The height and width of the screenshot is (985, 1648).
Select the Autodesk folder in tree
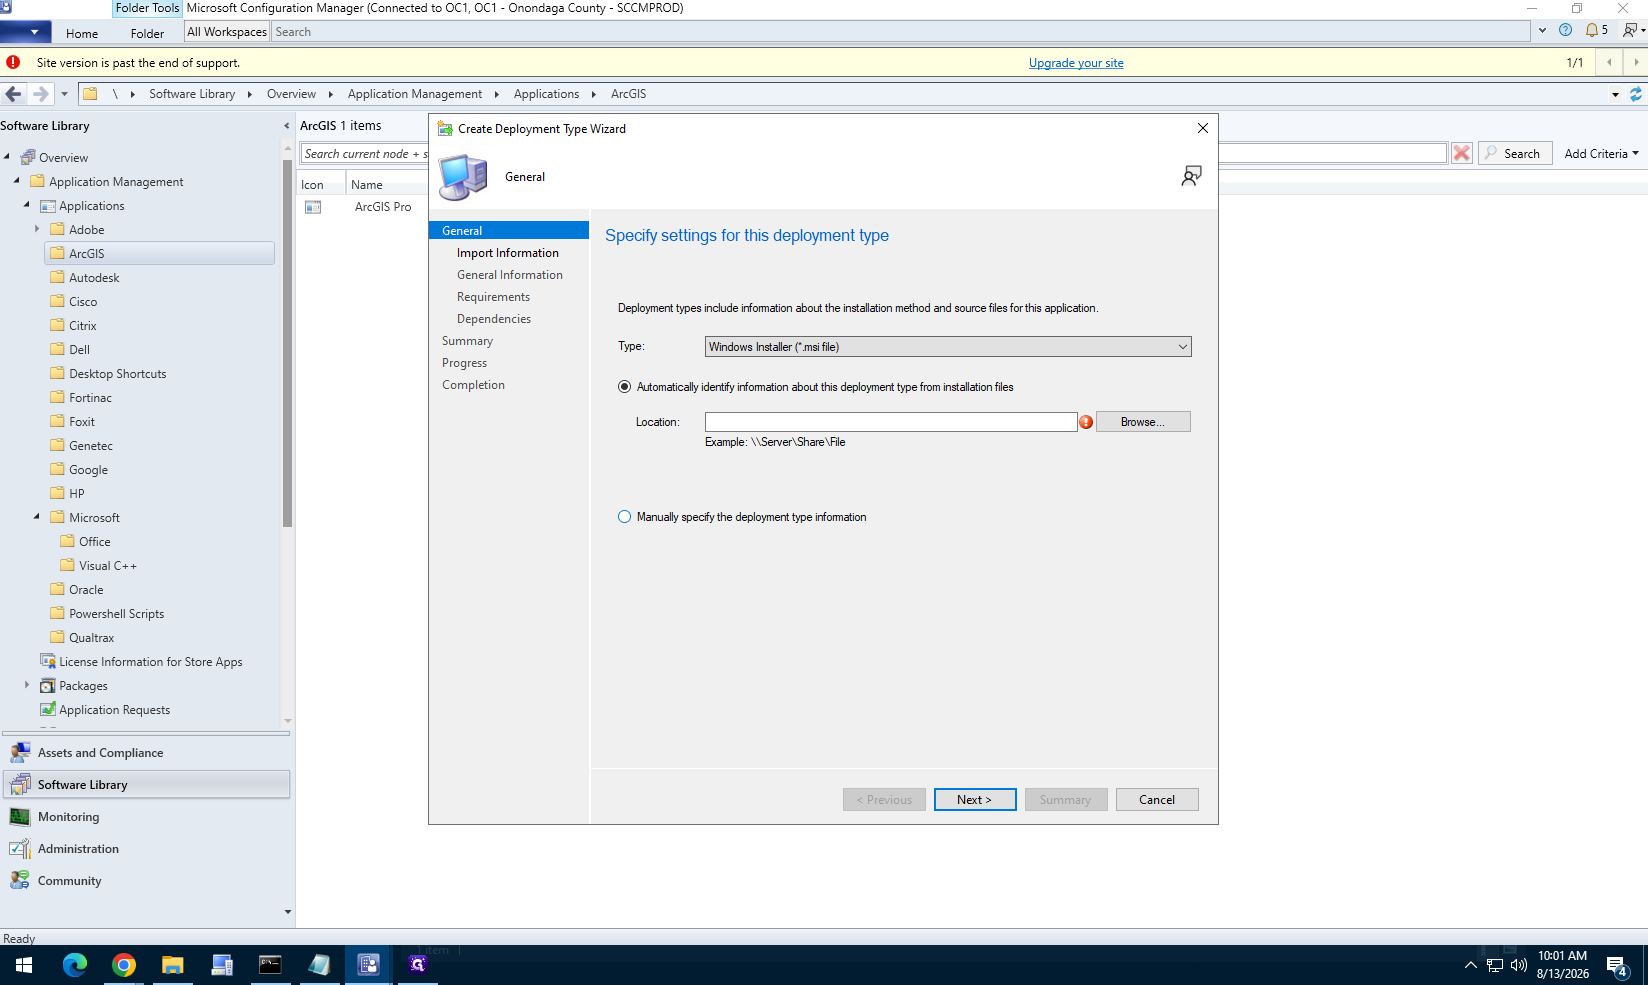point(94,278)
